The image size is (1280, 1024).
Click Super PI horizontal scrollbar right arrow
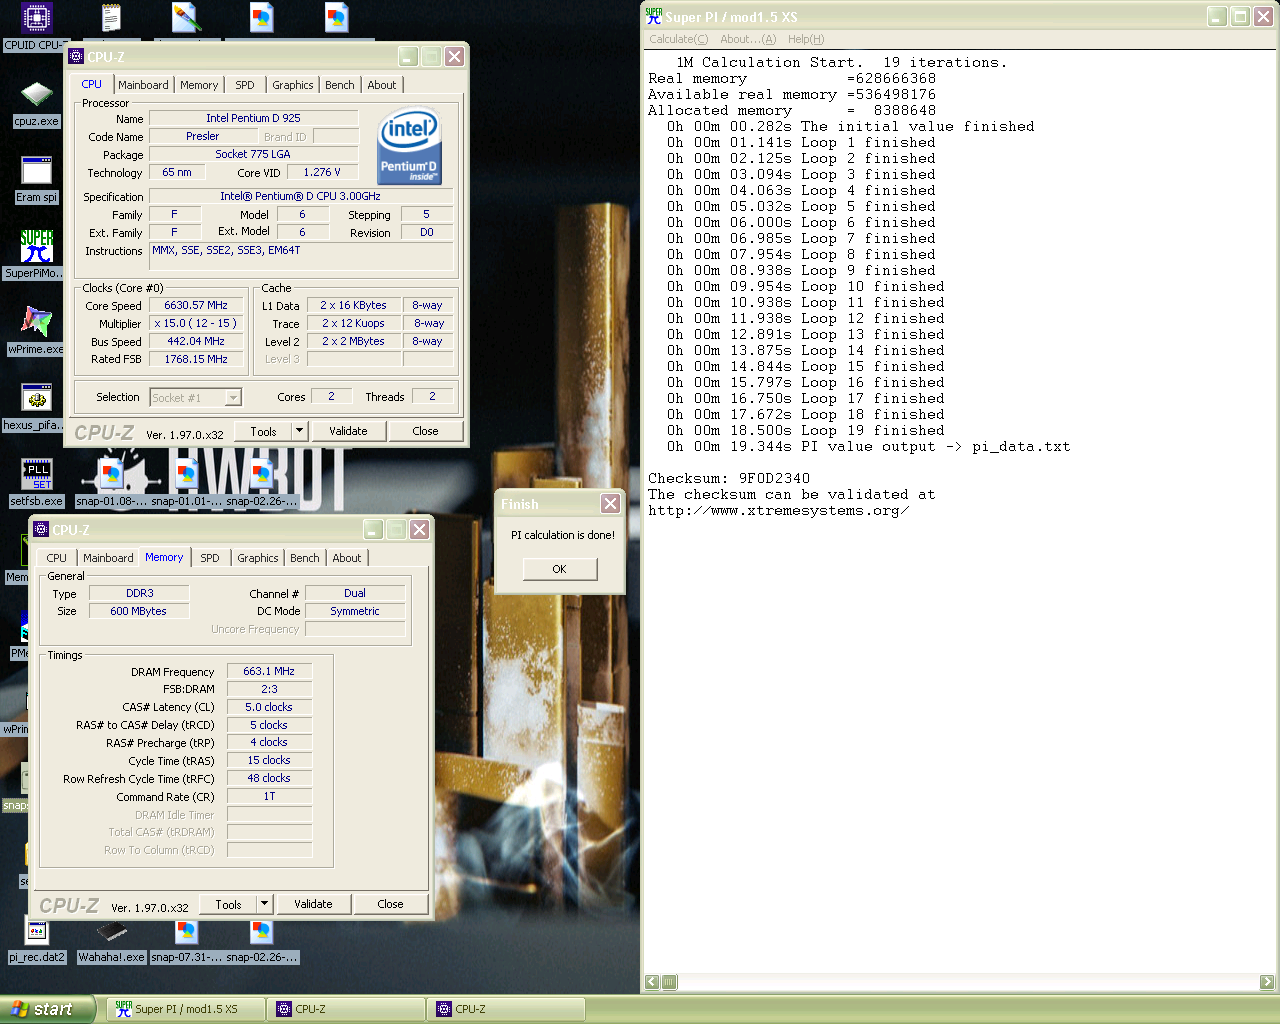coord(1267,982)
